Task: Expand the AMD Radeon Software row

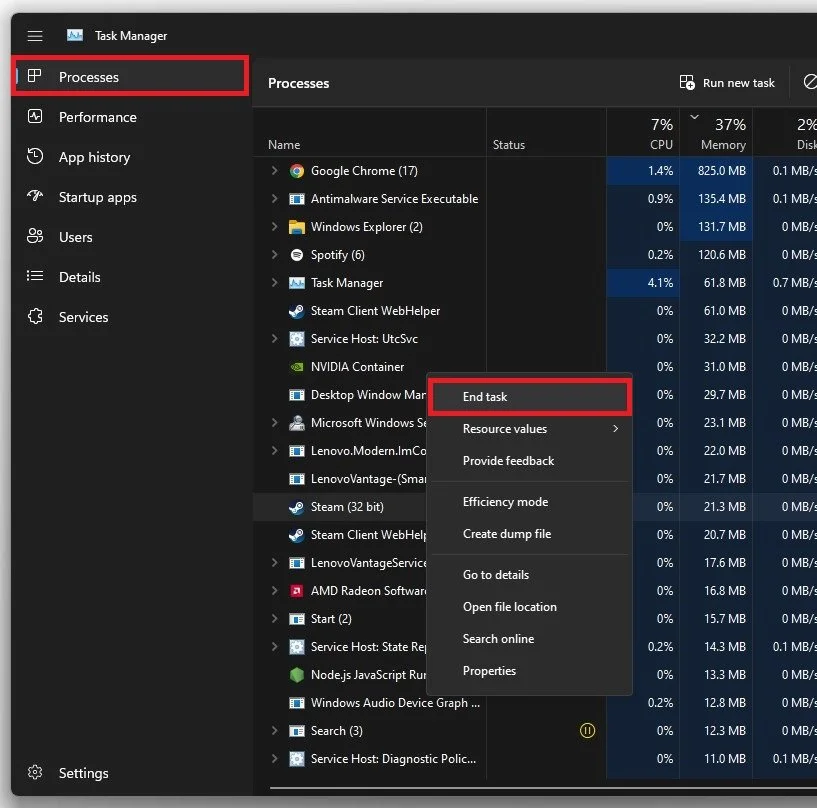Action: [x=275, y=591]
